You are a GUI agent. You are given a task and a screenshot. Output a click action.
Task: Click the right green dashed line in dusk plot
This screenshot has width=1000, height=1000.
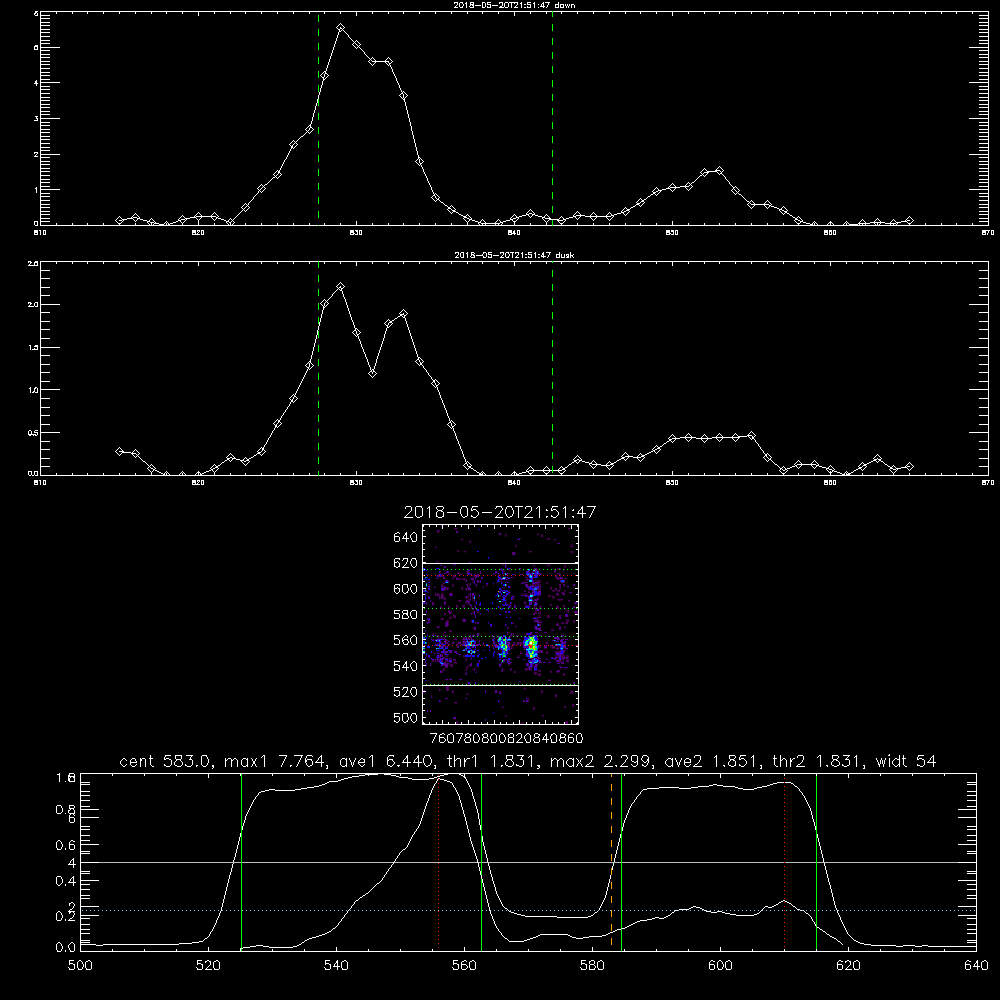coord(552,368)
